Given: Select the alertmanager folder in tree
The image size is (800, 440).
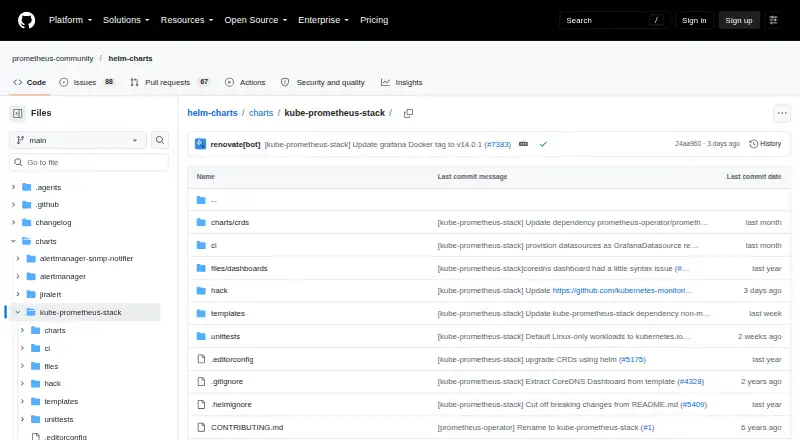Looking at the screenshot, I should click(x=63, y=277).
